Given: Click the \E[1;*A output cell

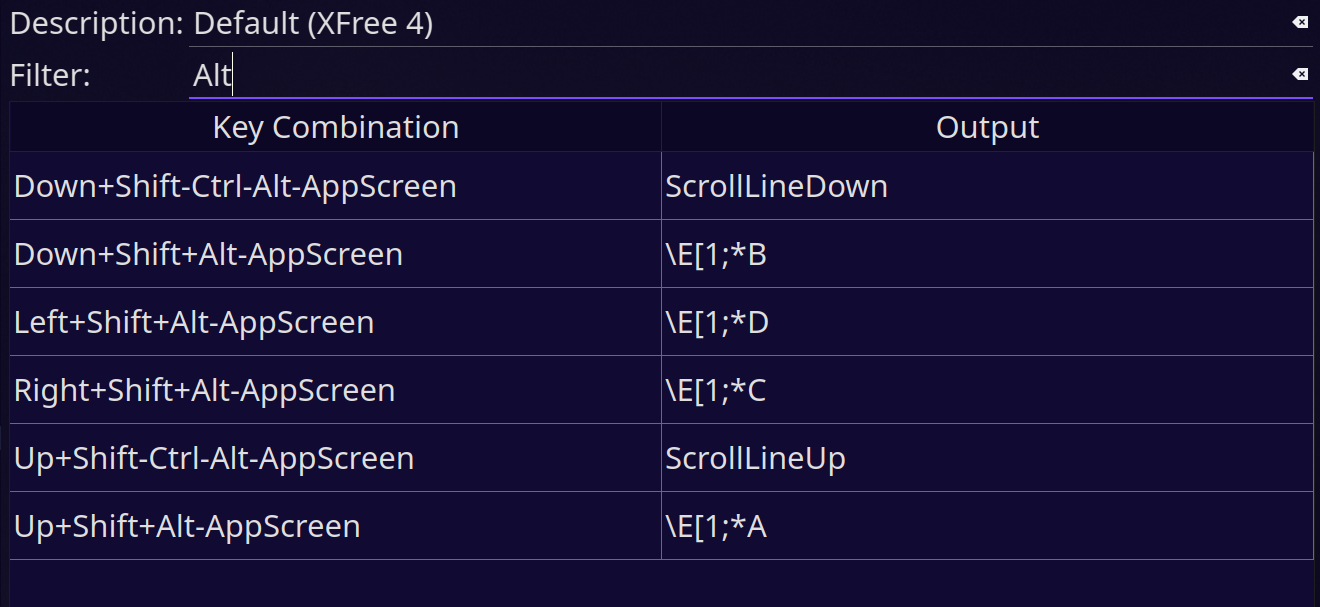Looking at the screenshot, I should 987,526.
